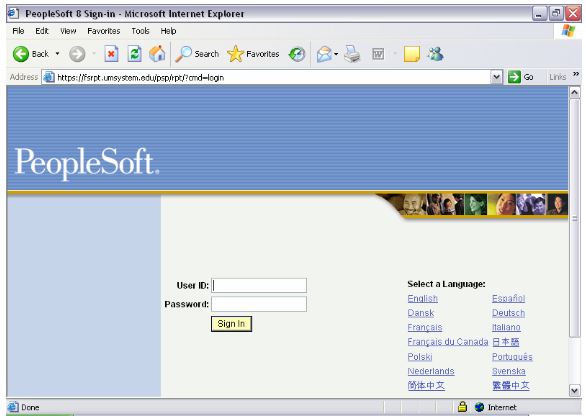Select Traditional Chinese 繁體中文 link
Image resolution: width=586 pixels, height=416 pixels.
tap(511, 385)
